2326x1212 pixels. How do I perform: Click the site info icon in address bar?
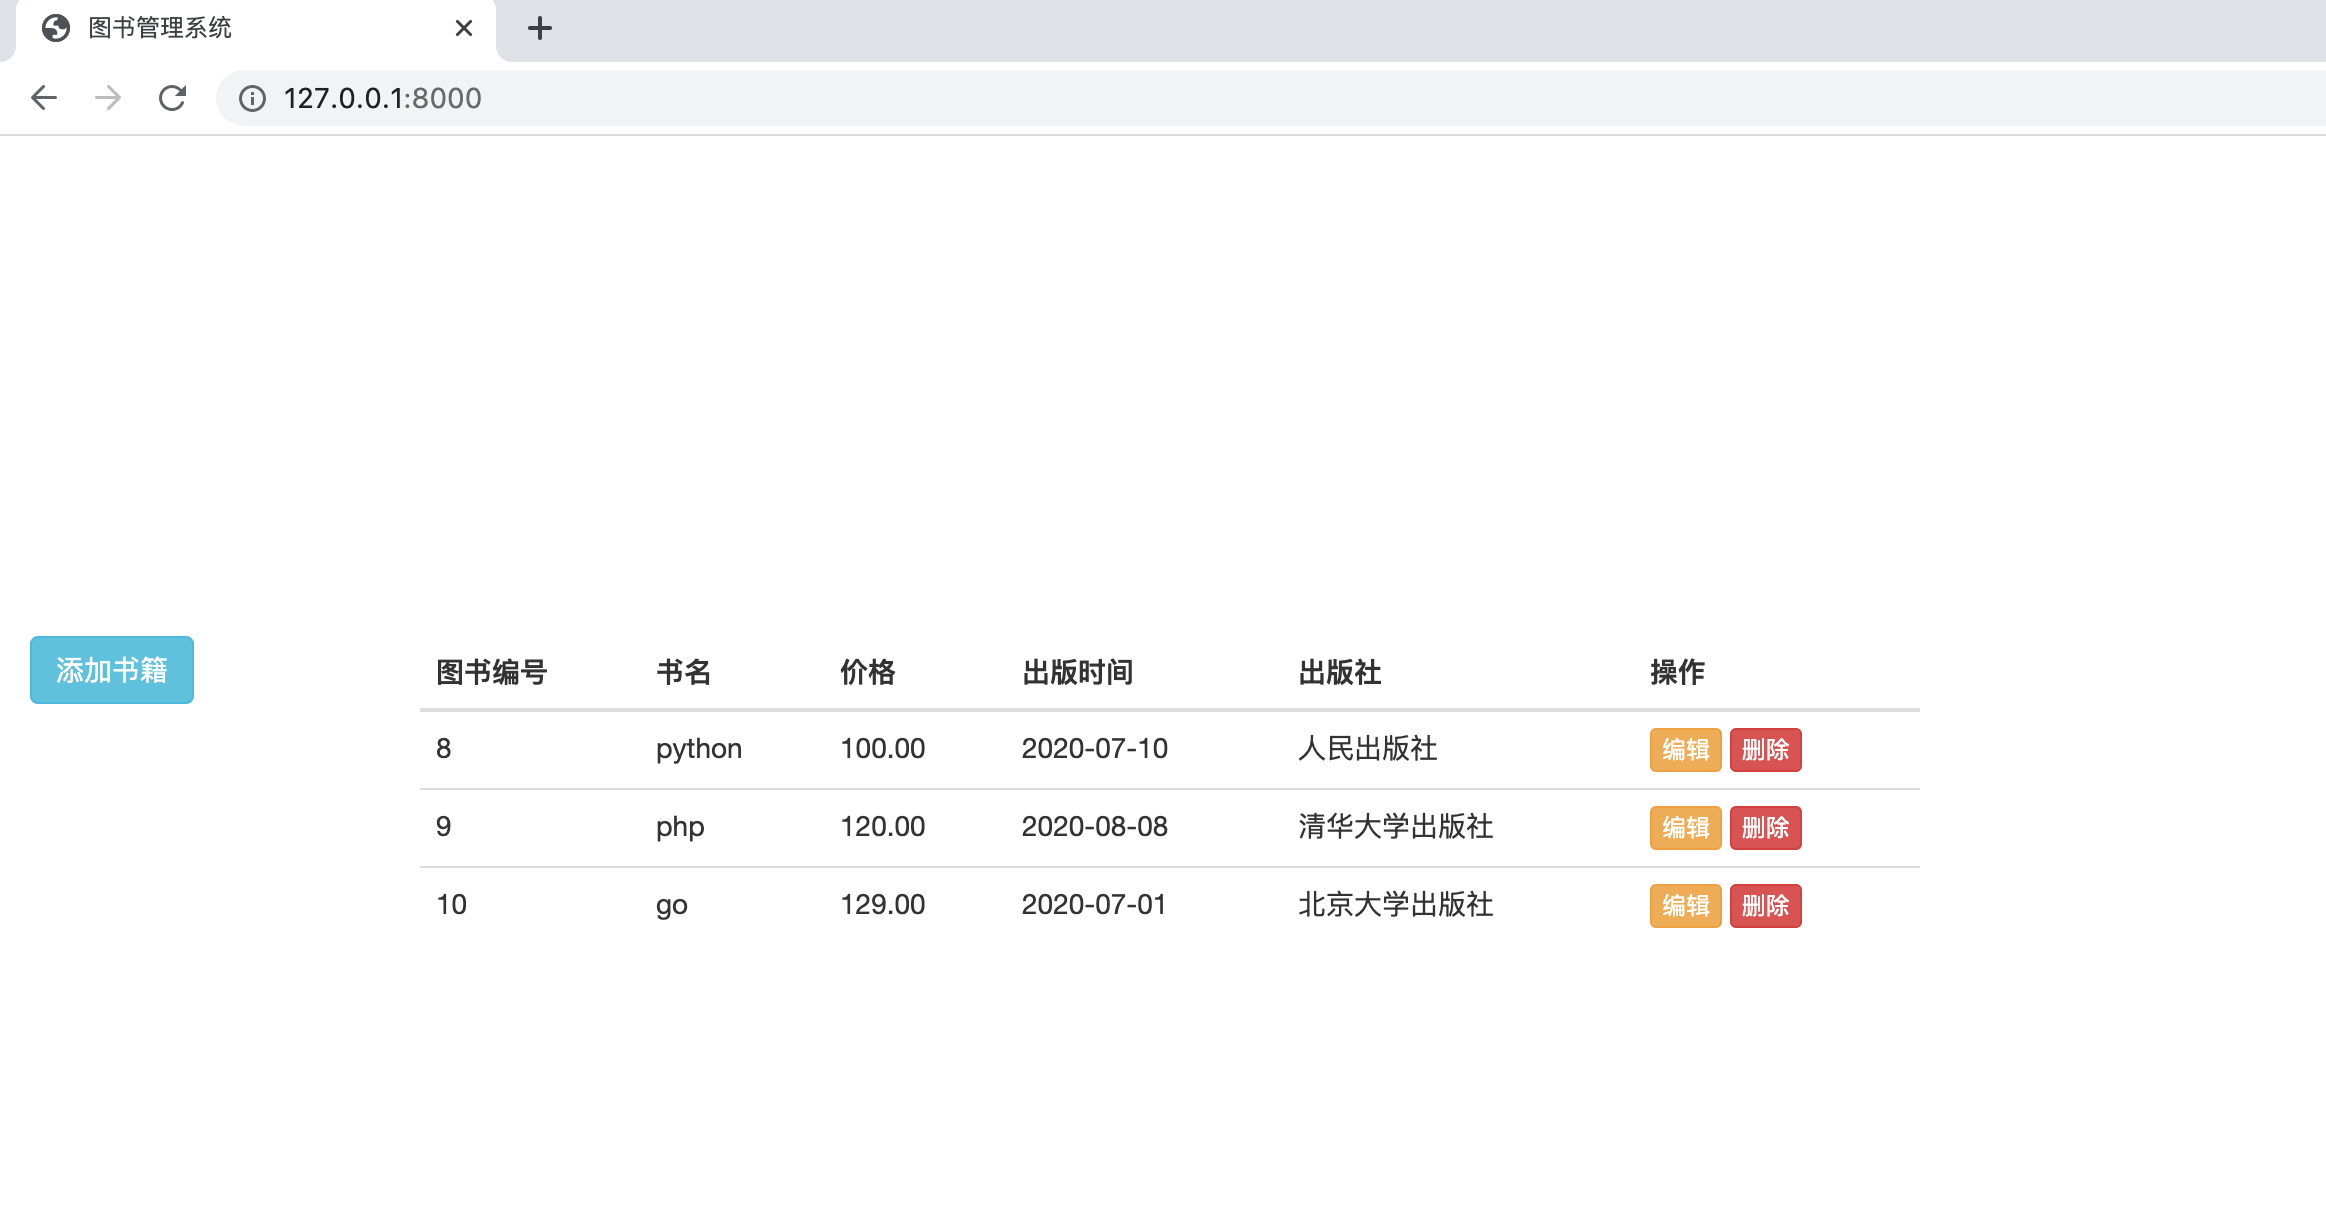click(x=252, y=98)
